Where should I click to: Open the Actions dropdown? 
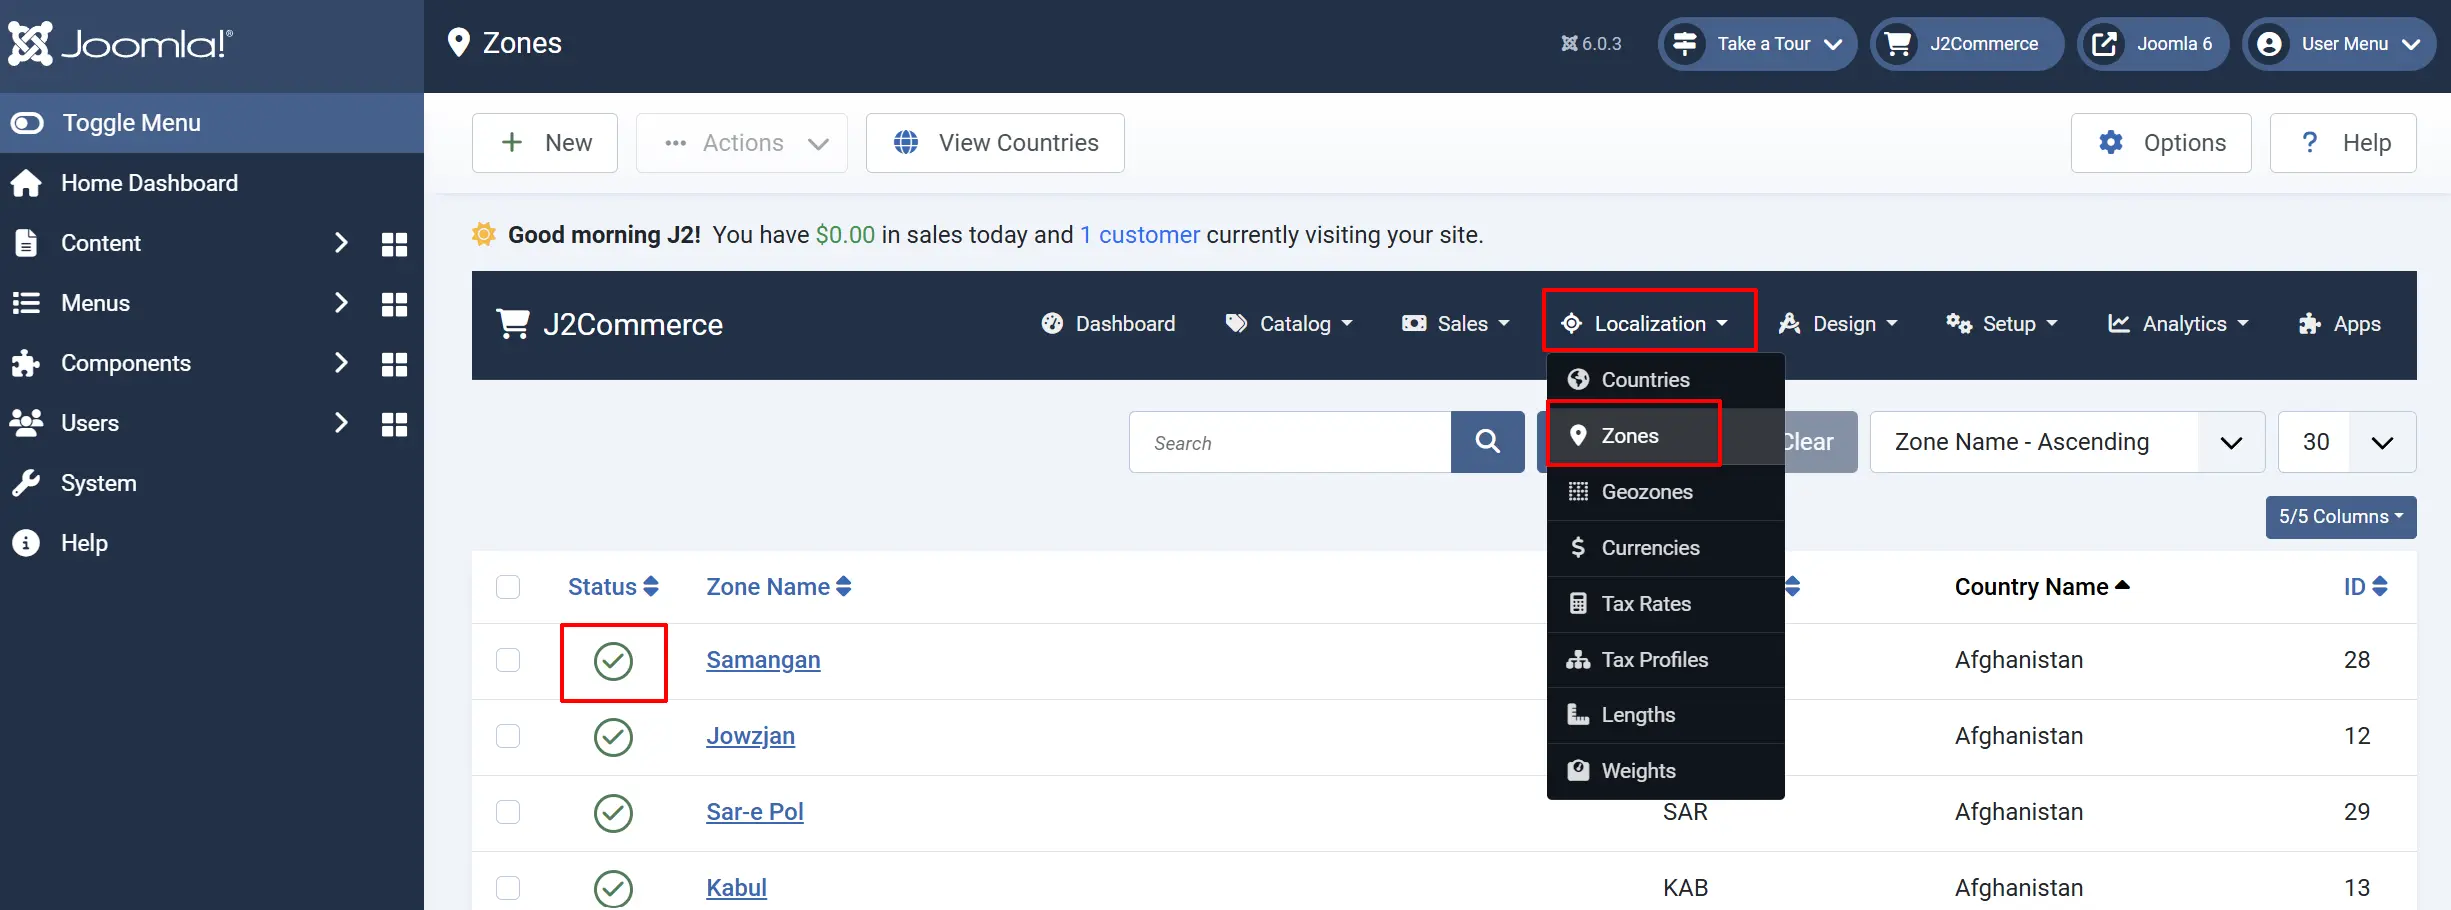pyautogui.click(x=742, y=143)
